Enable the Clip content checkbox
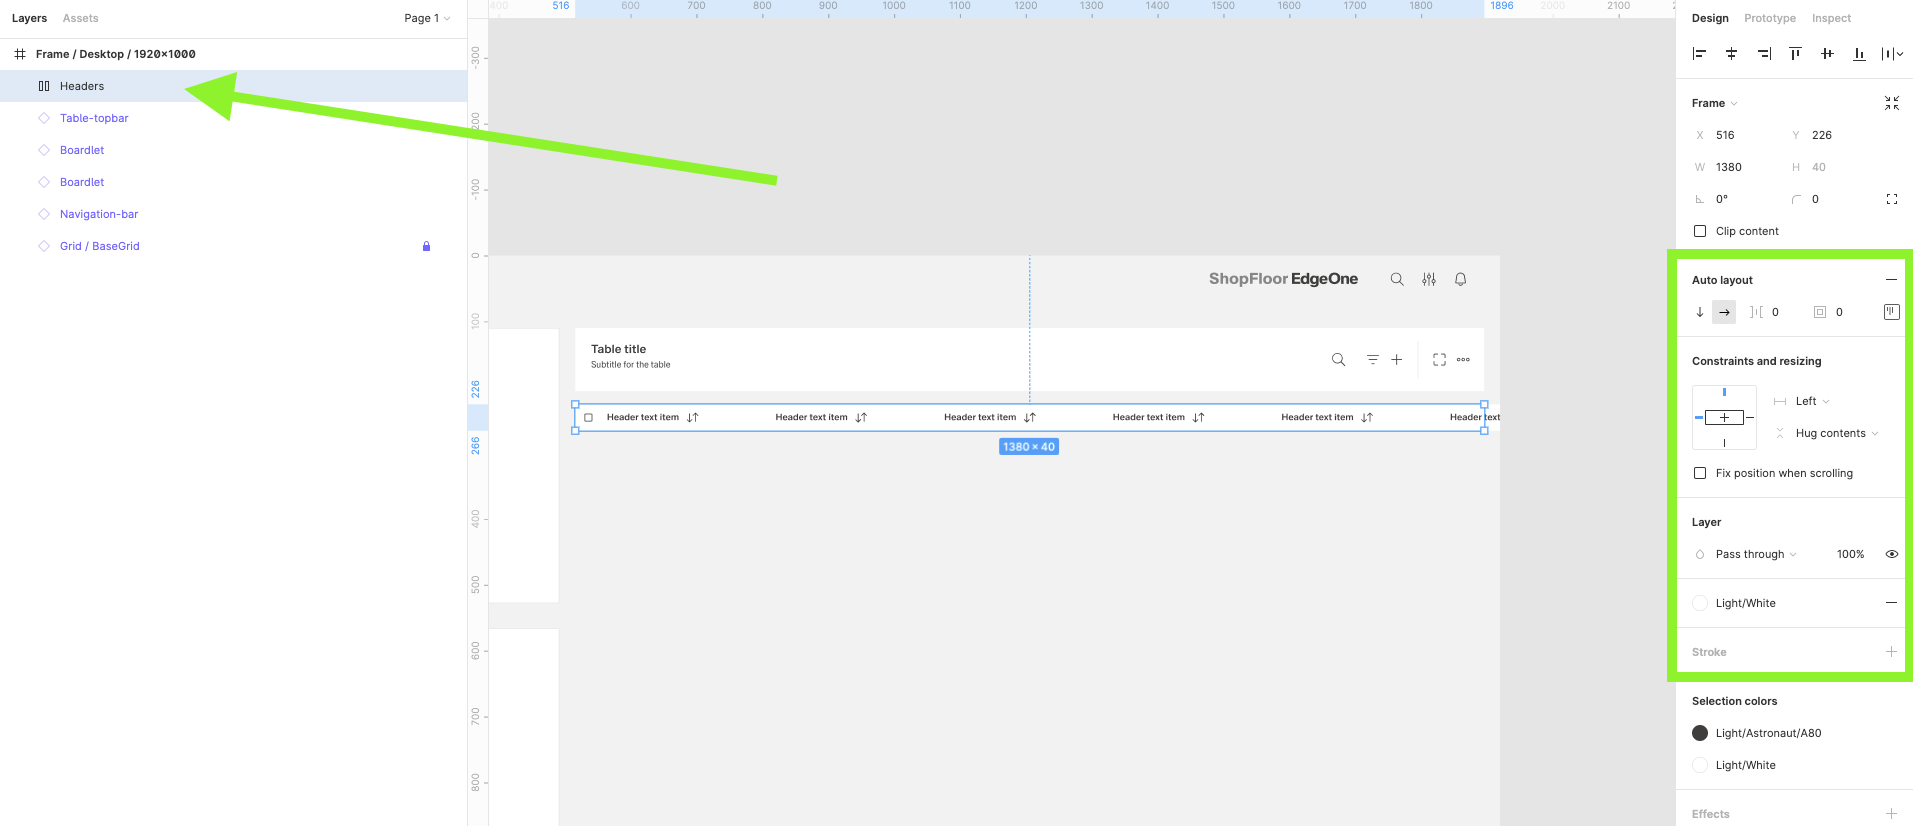1913x826 pixels. 1700,231
